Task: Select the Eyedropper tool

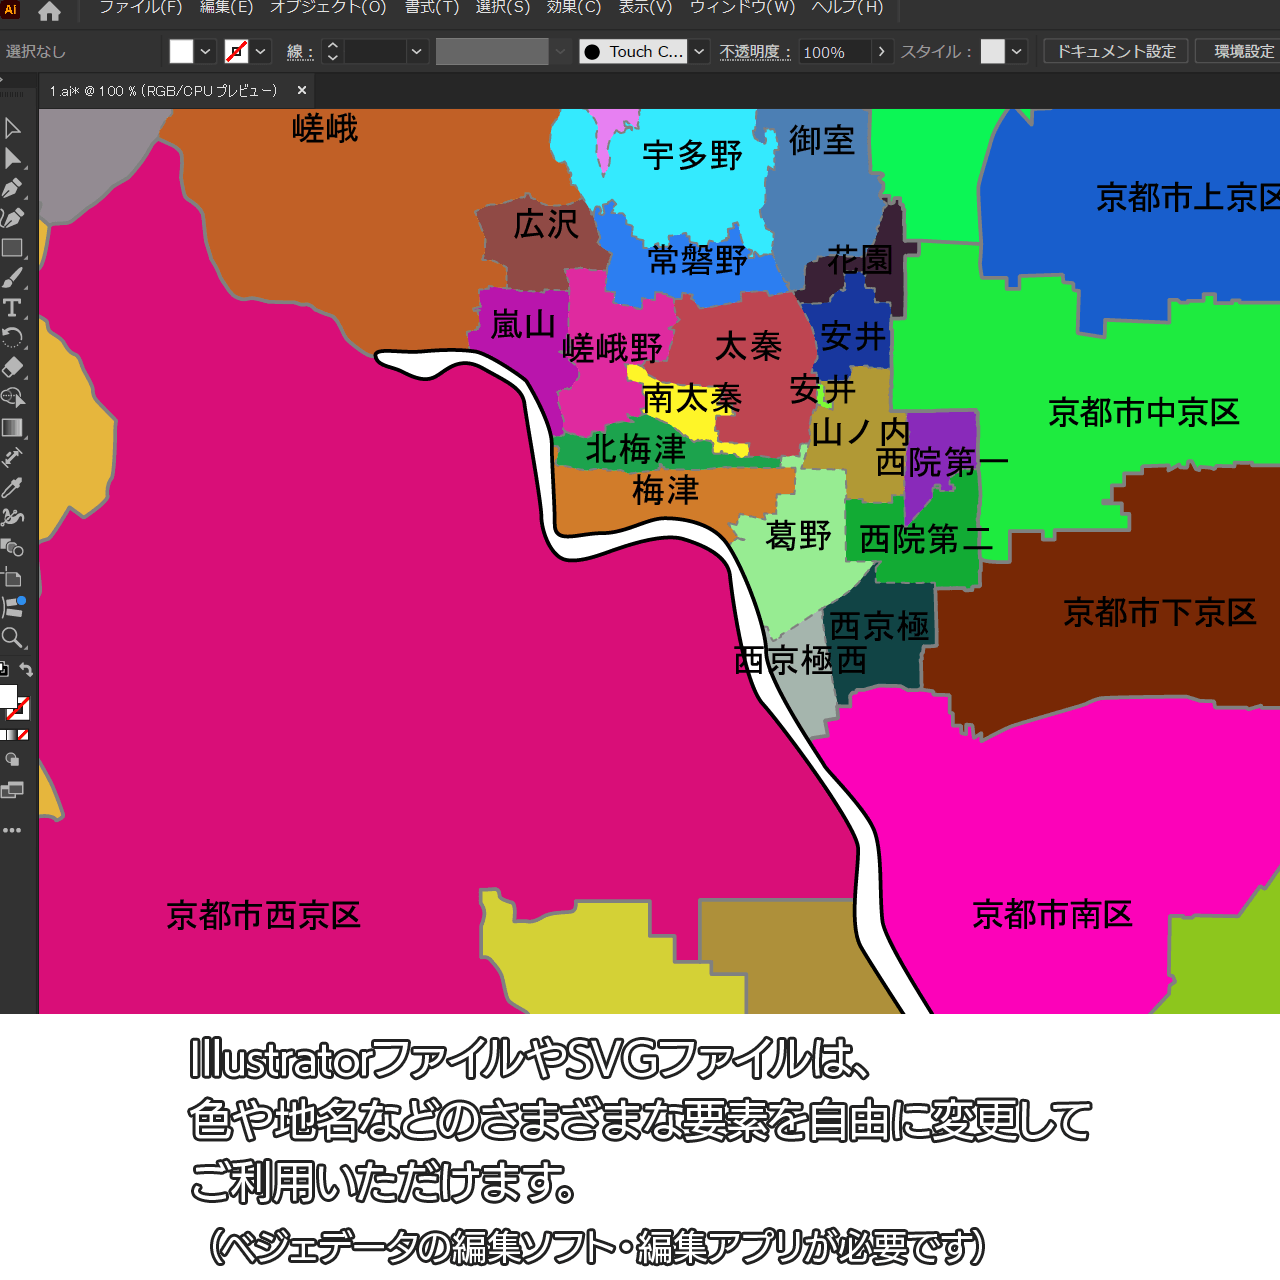Action: [x=12, y=487]
